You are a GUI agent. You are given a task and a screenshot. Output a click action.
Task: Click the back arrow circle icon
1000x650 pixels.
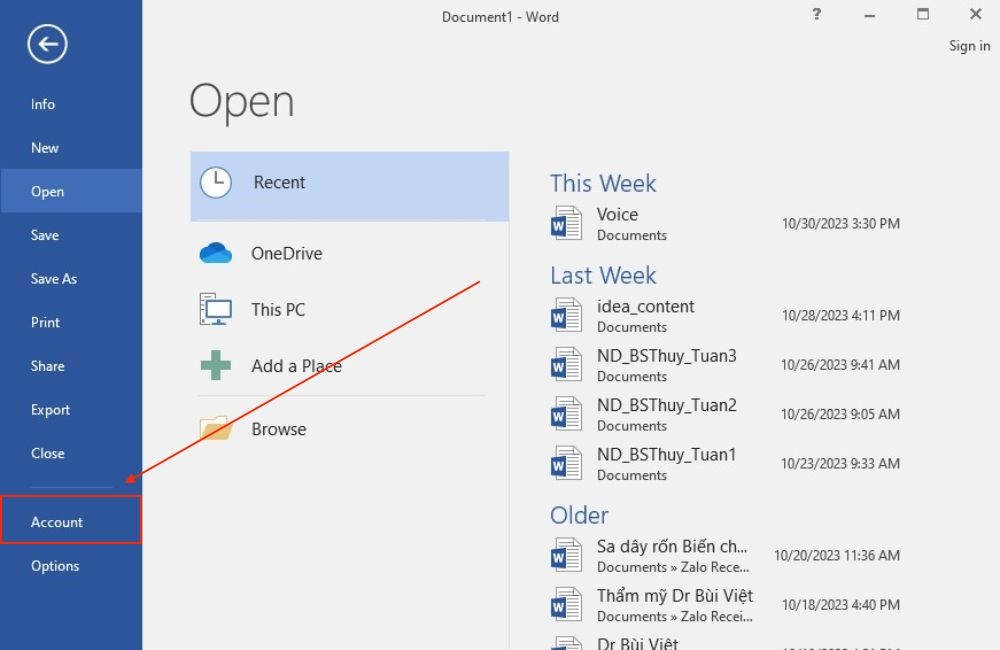47,44
